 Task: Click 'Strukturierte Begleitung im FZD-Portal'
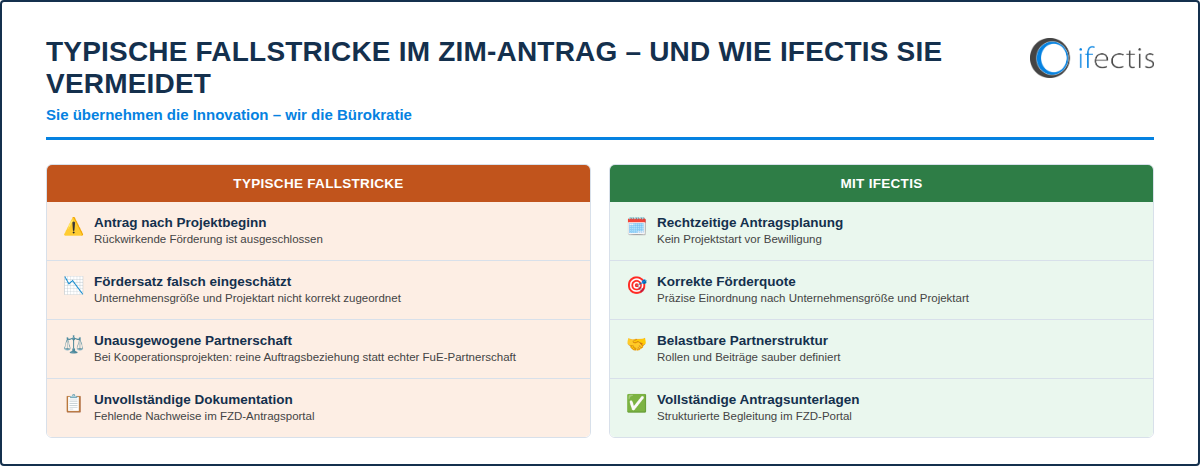coord(755,416)
